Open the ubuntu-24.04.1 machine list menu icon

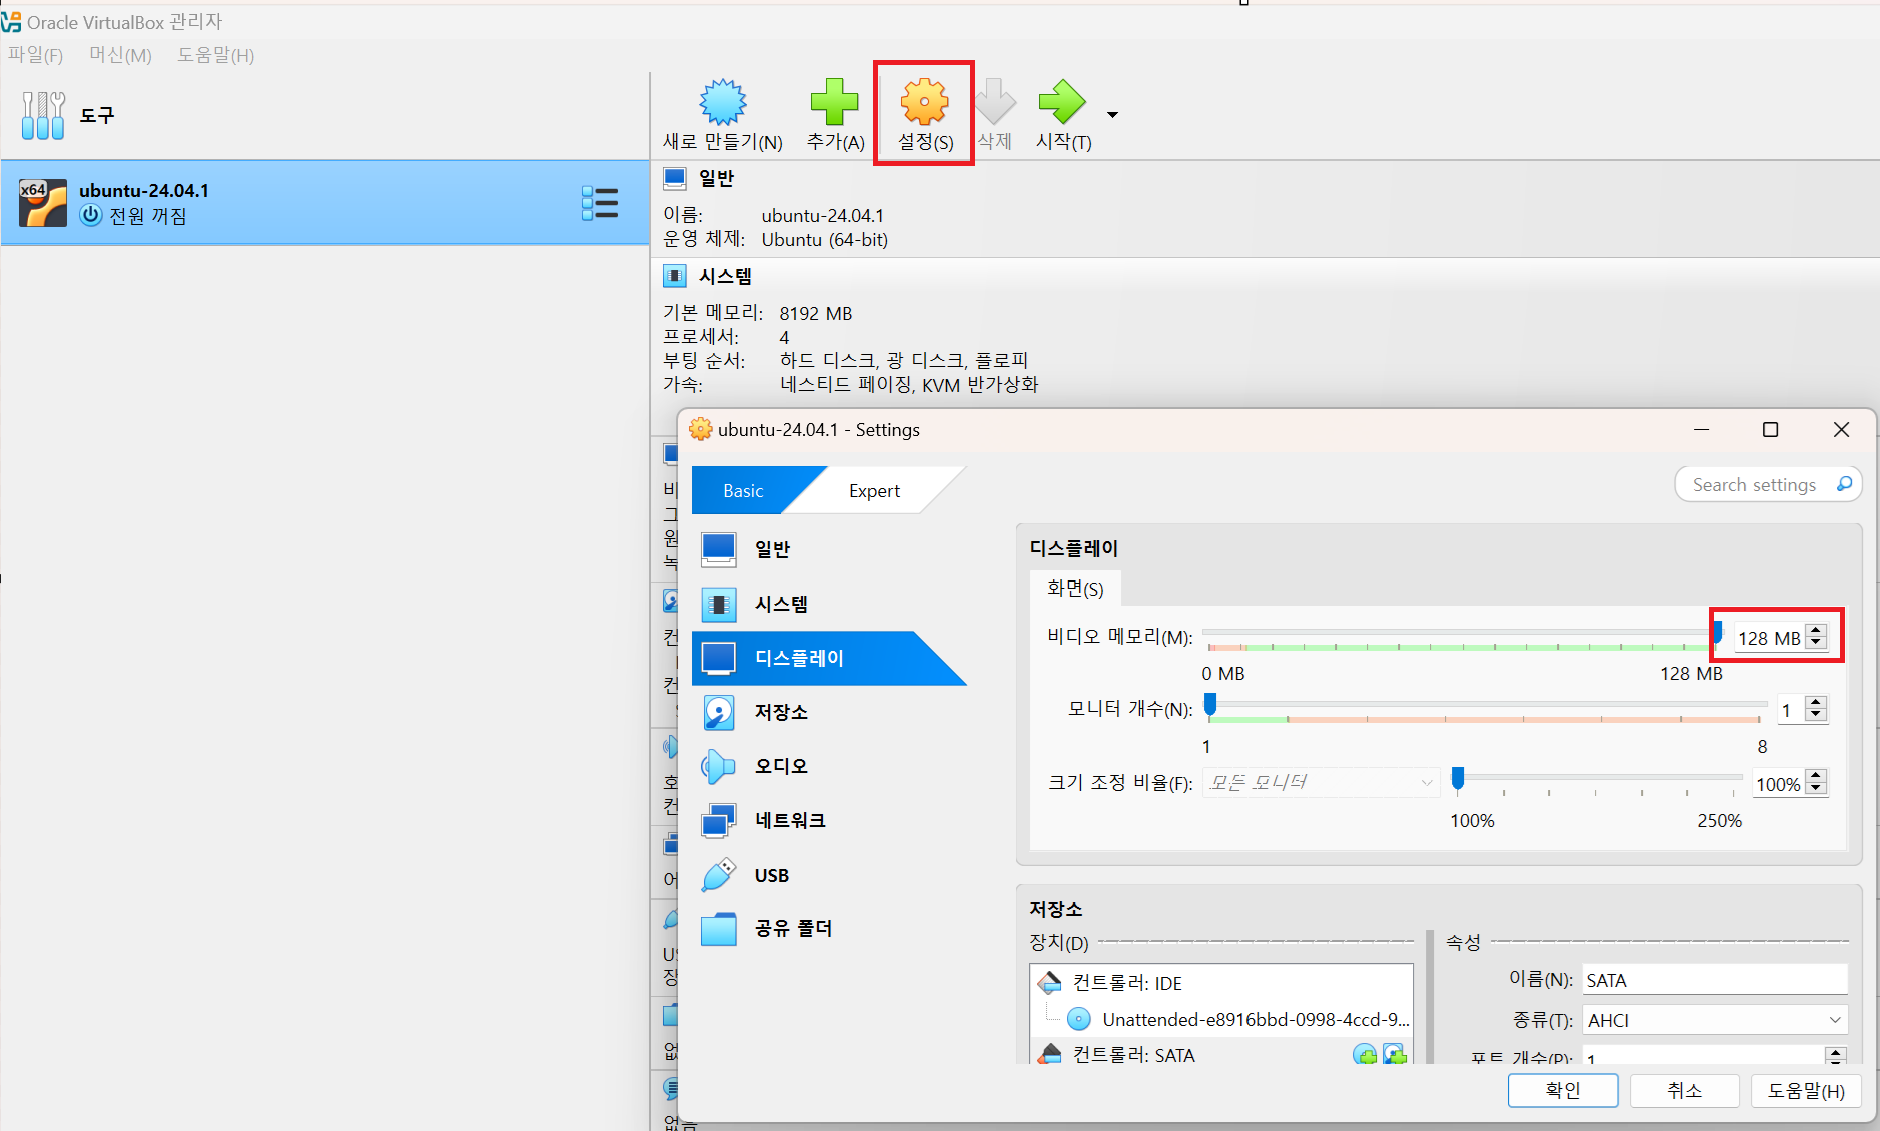[600, 203]
